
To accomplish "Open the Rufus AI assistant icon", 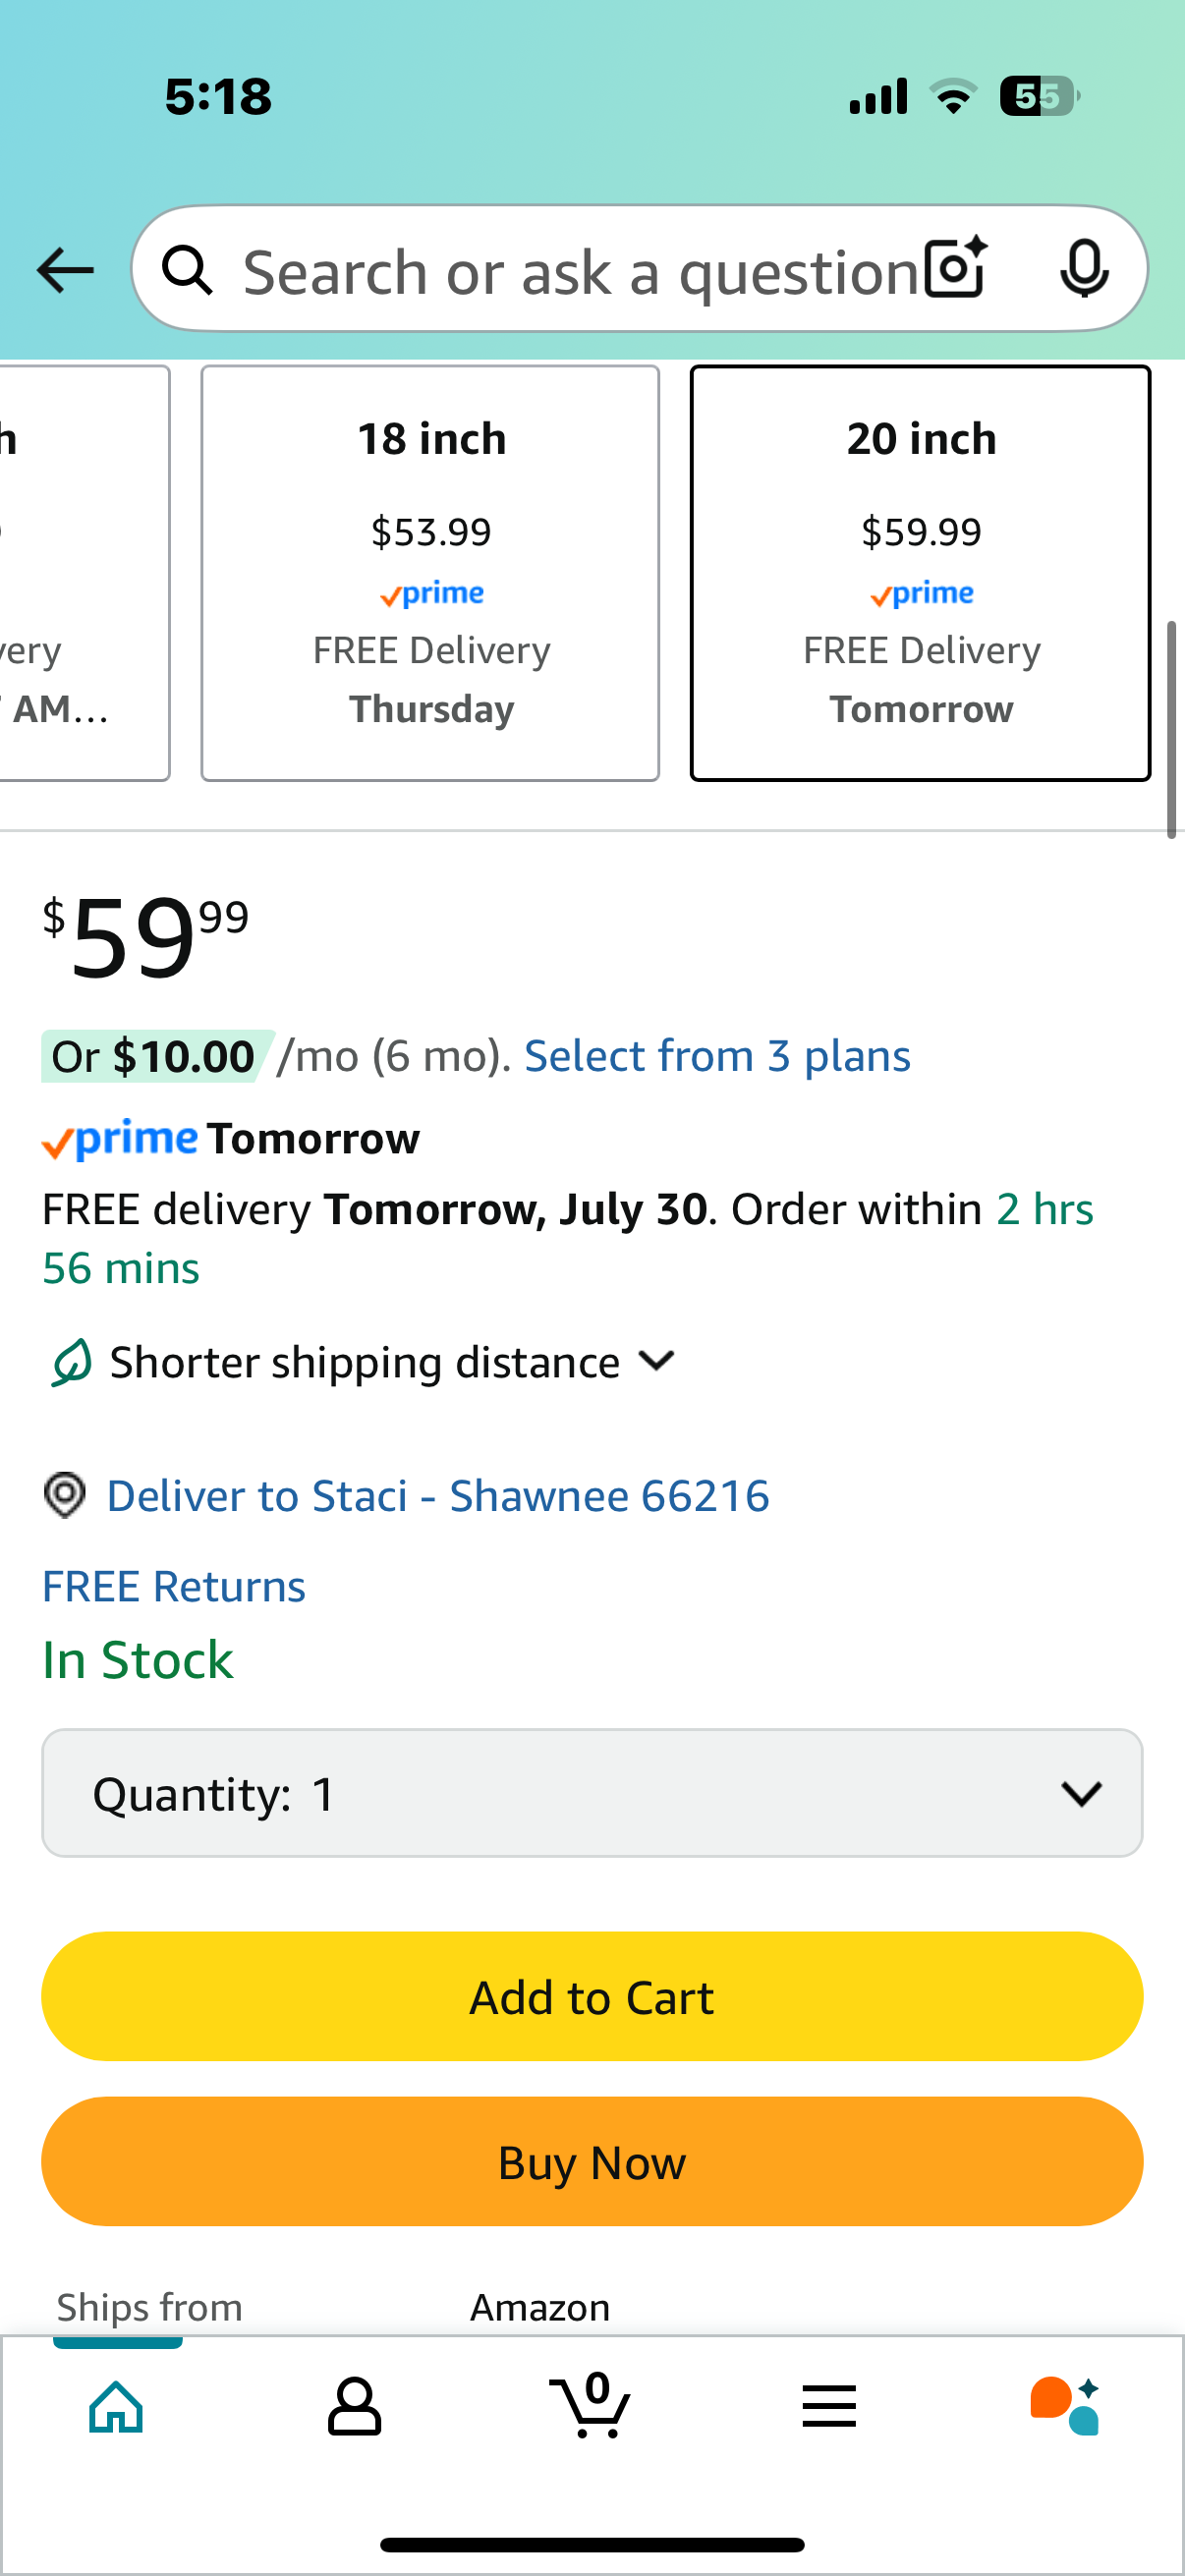I will pos(1065,2406).
